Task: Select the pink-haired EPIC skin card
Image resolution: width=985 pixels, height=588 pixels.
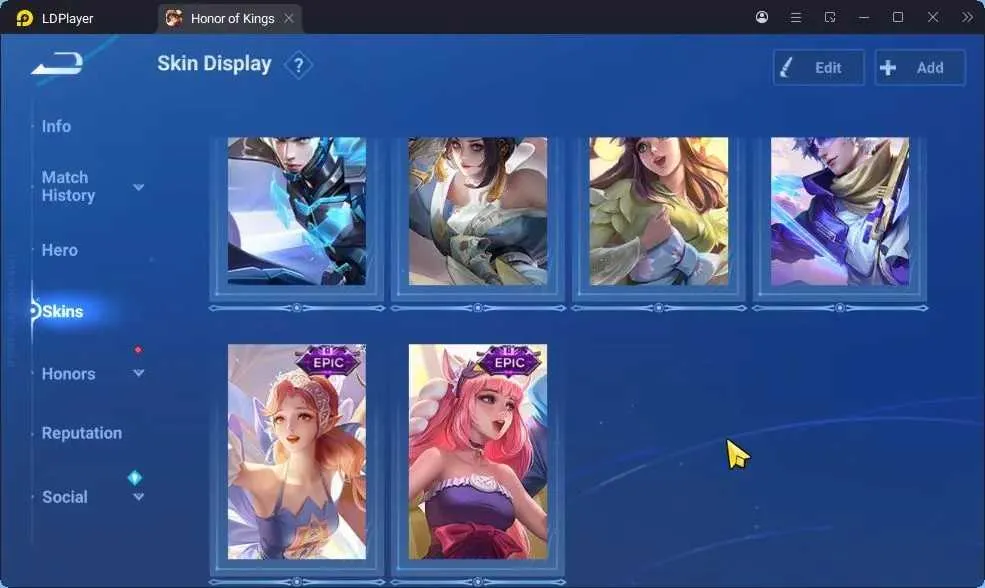Action: click(477, 452)
